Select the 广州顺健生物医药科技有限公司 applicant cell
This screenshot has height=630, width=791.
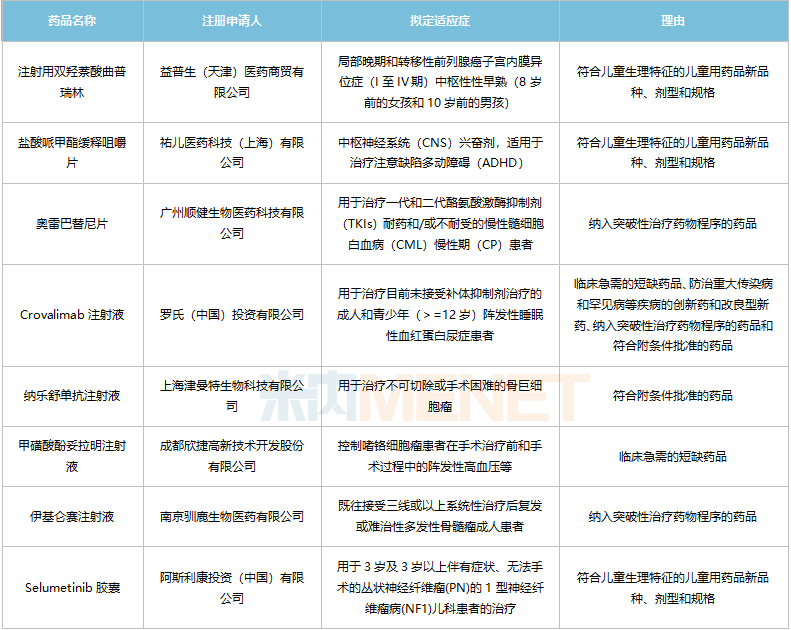(x=232, y=224)
